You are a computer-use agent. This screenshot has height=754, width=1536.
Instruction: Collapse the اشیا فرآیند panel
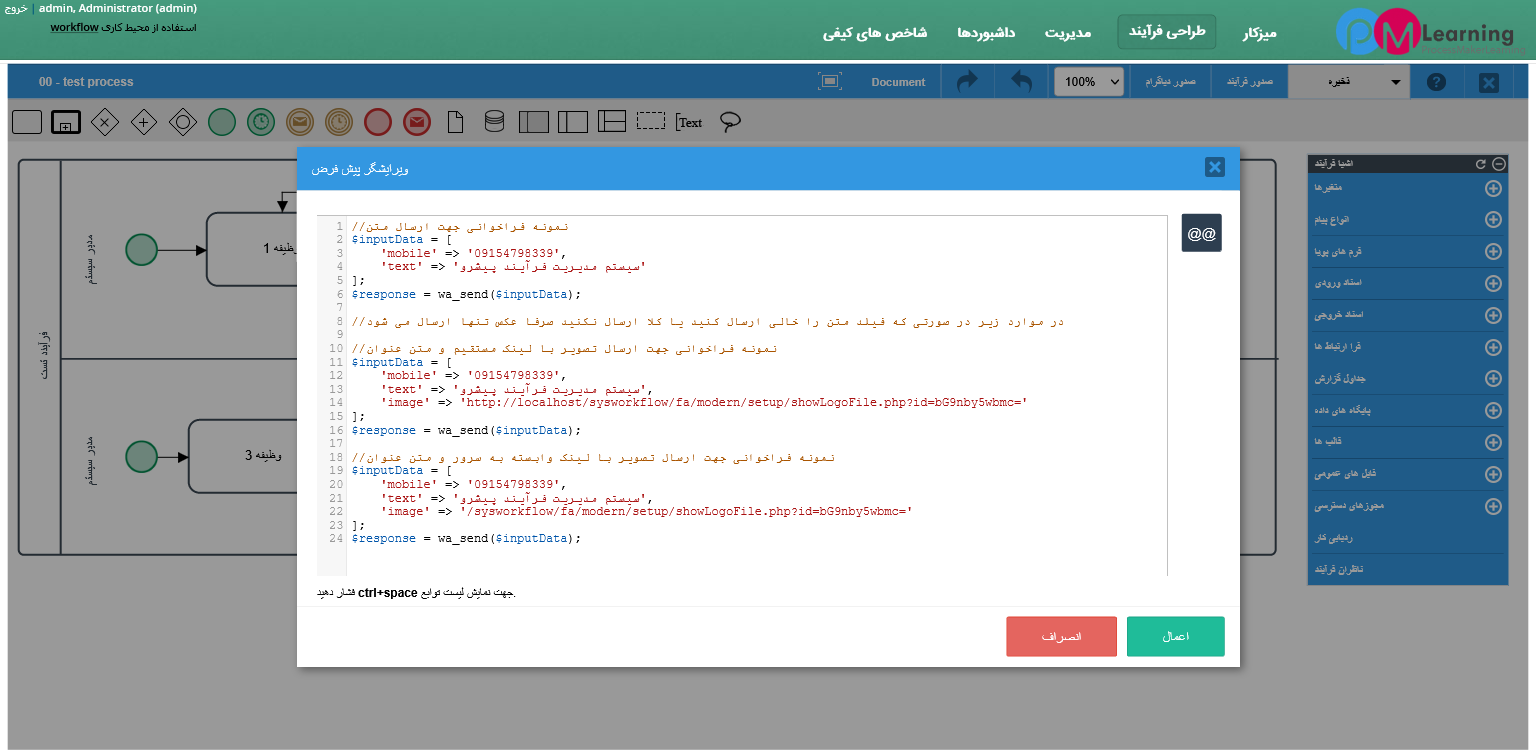click(x=1498, y=163)
